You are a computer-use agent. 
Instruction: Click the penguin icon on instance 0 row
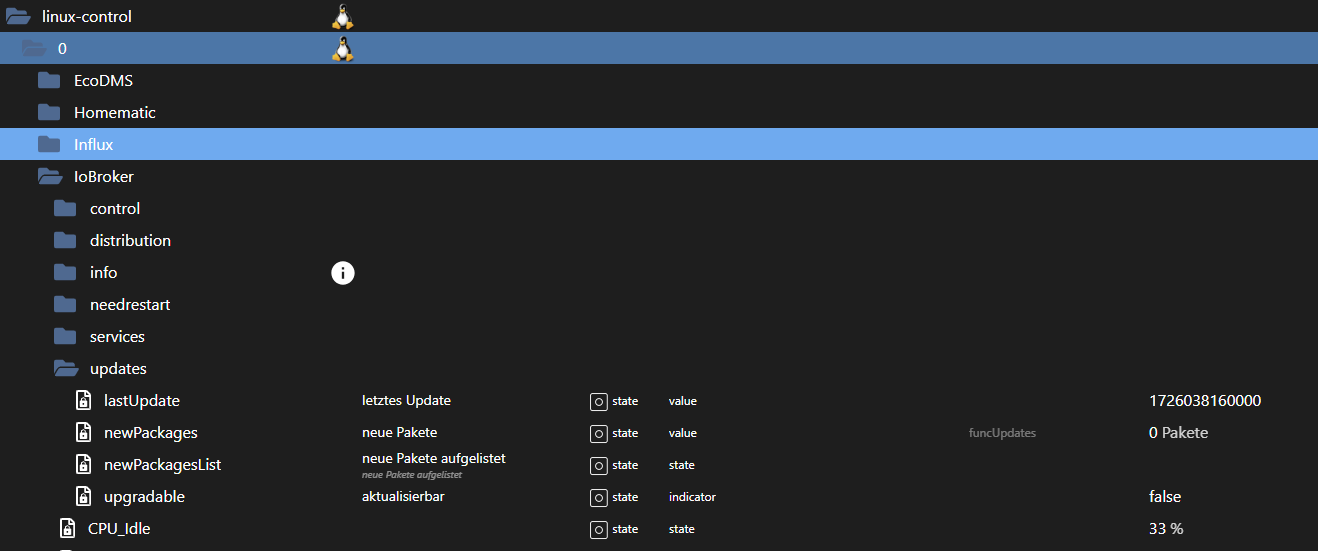343,48
